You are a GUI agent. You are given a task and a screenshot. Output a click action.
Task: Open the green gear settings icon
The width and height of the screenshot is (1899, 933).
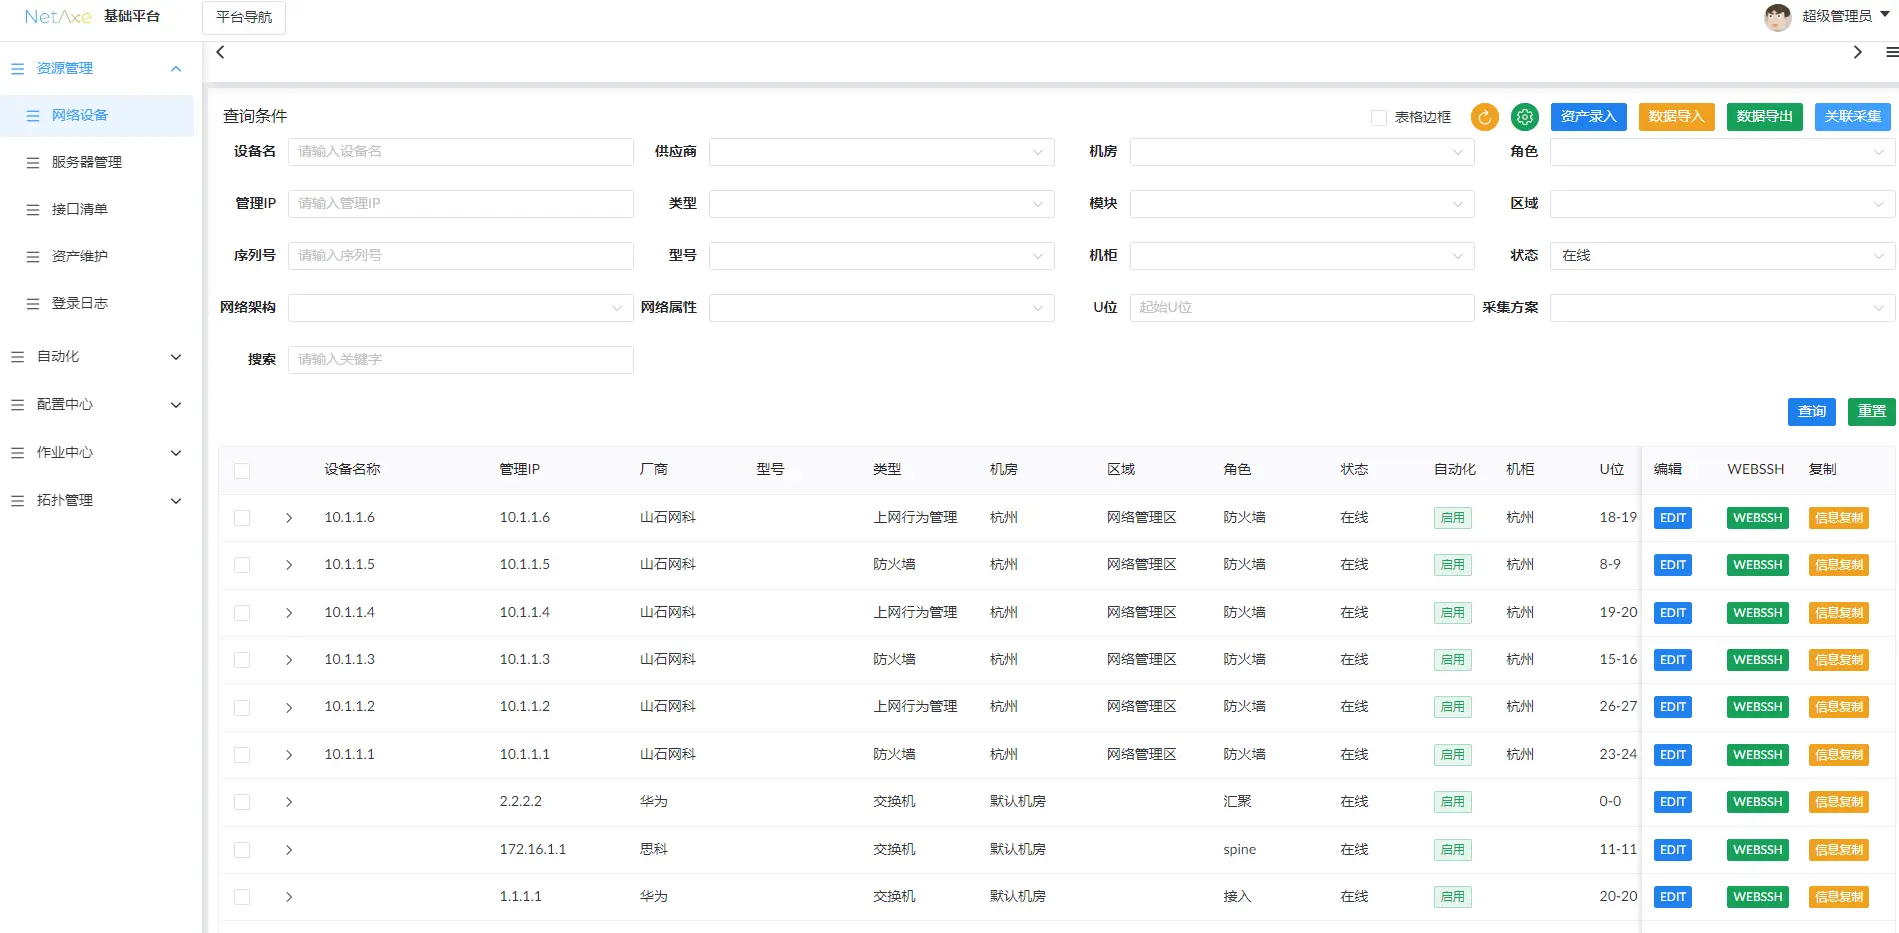[1525, 117]
